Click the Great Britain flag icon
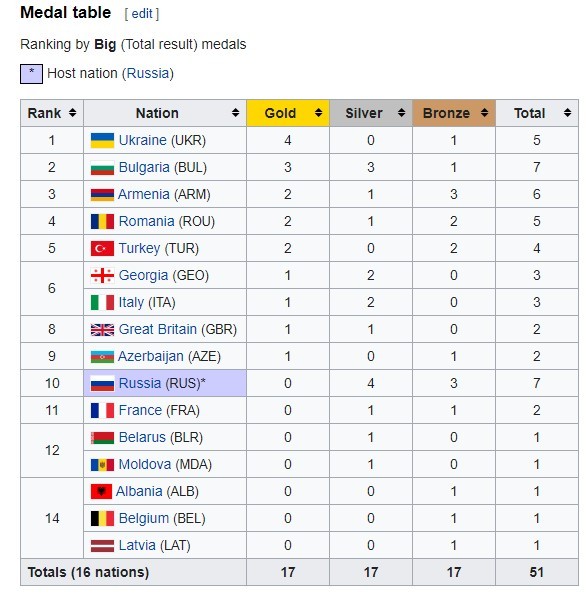586x599 pixels. tap(102, 330)
